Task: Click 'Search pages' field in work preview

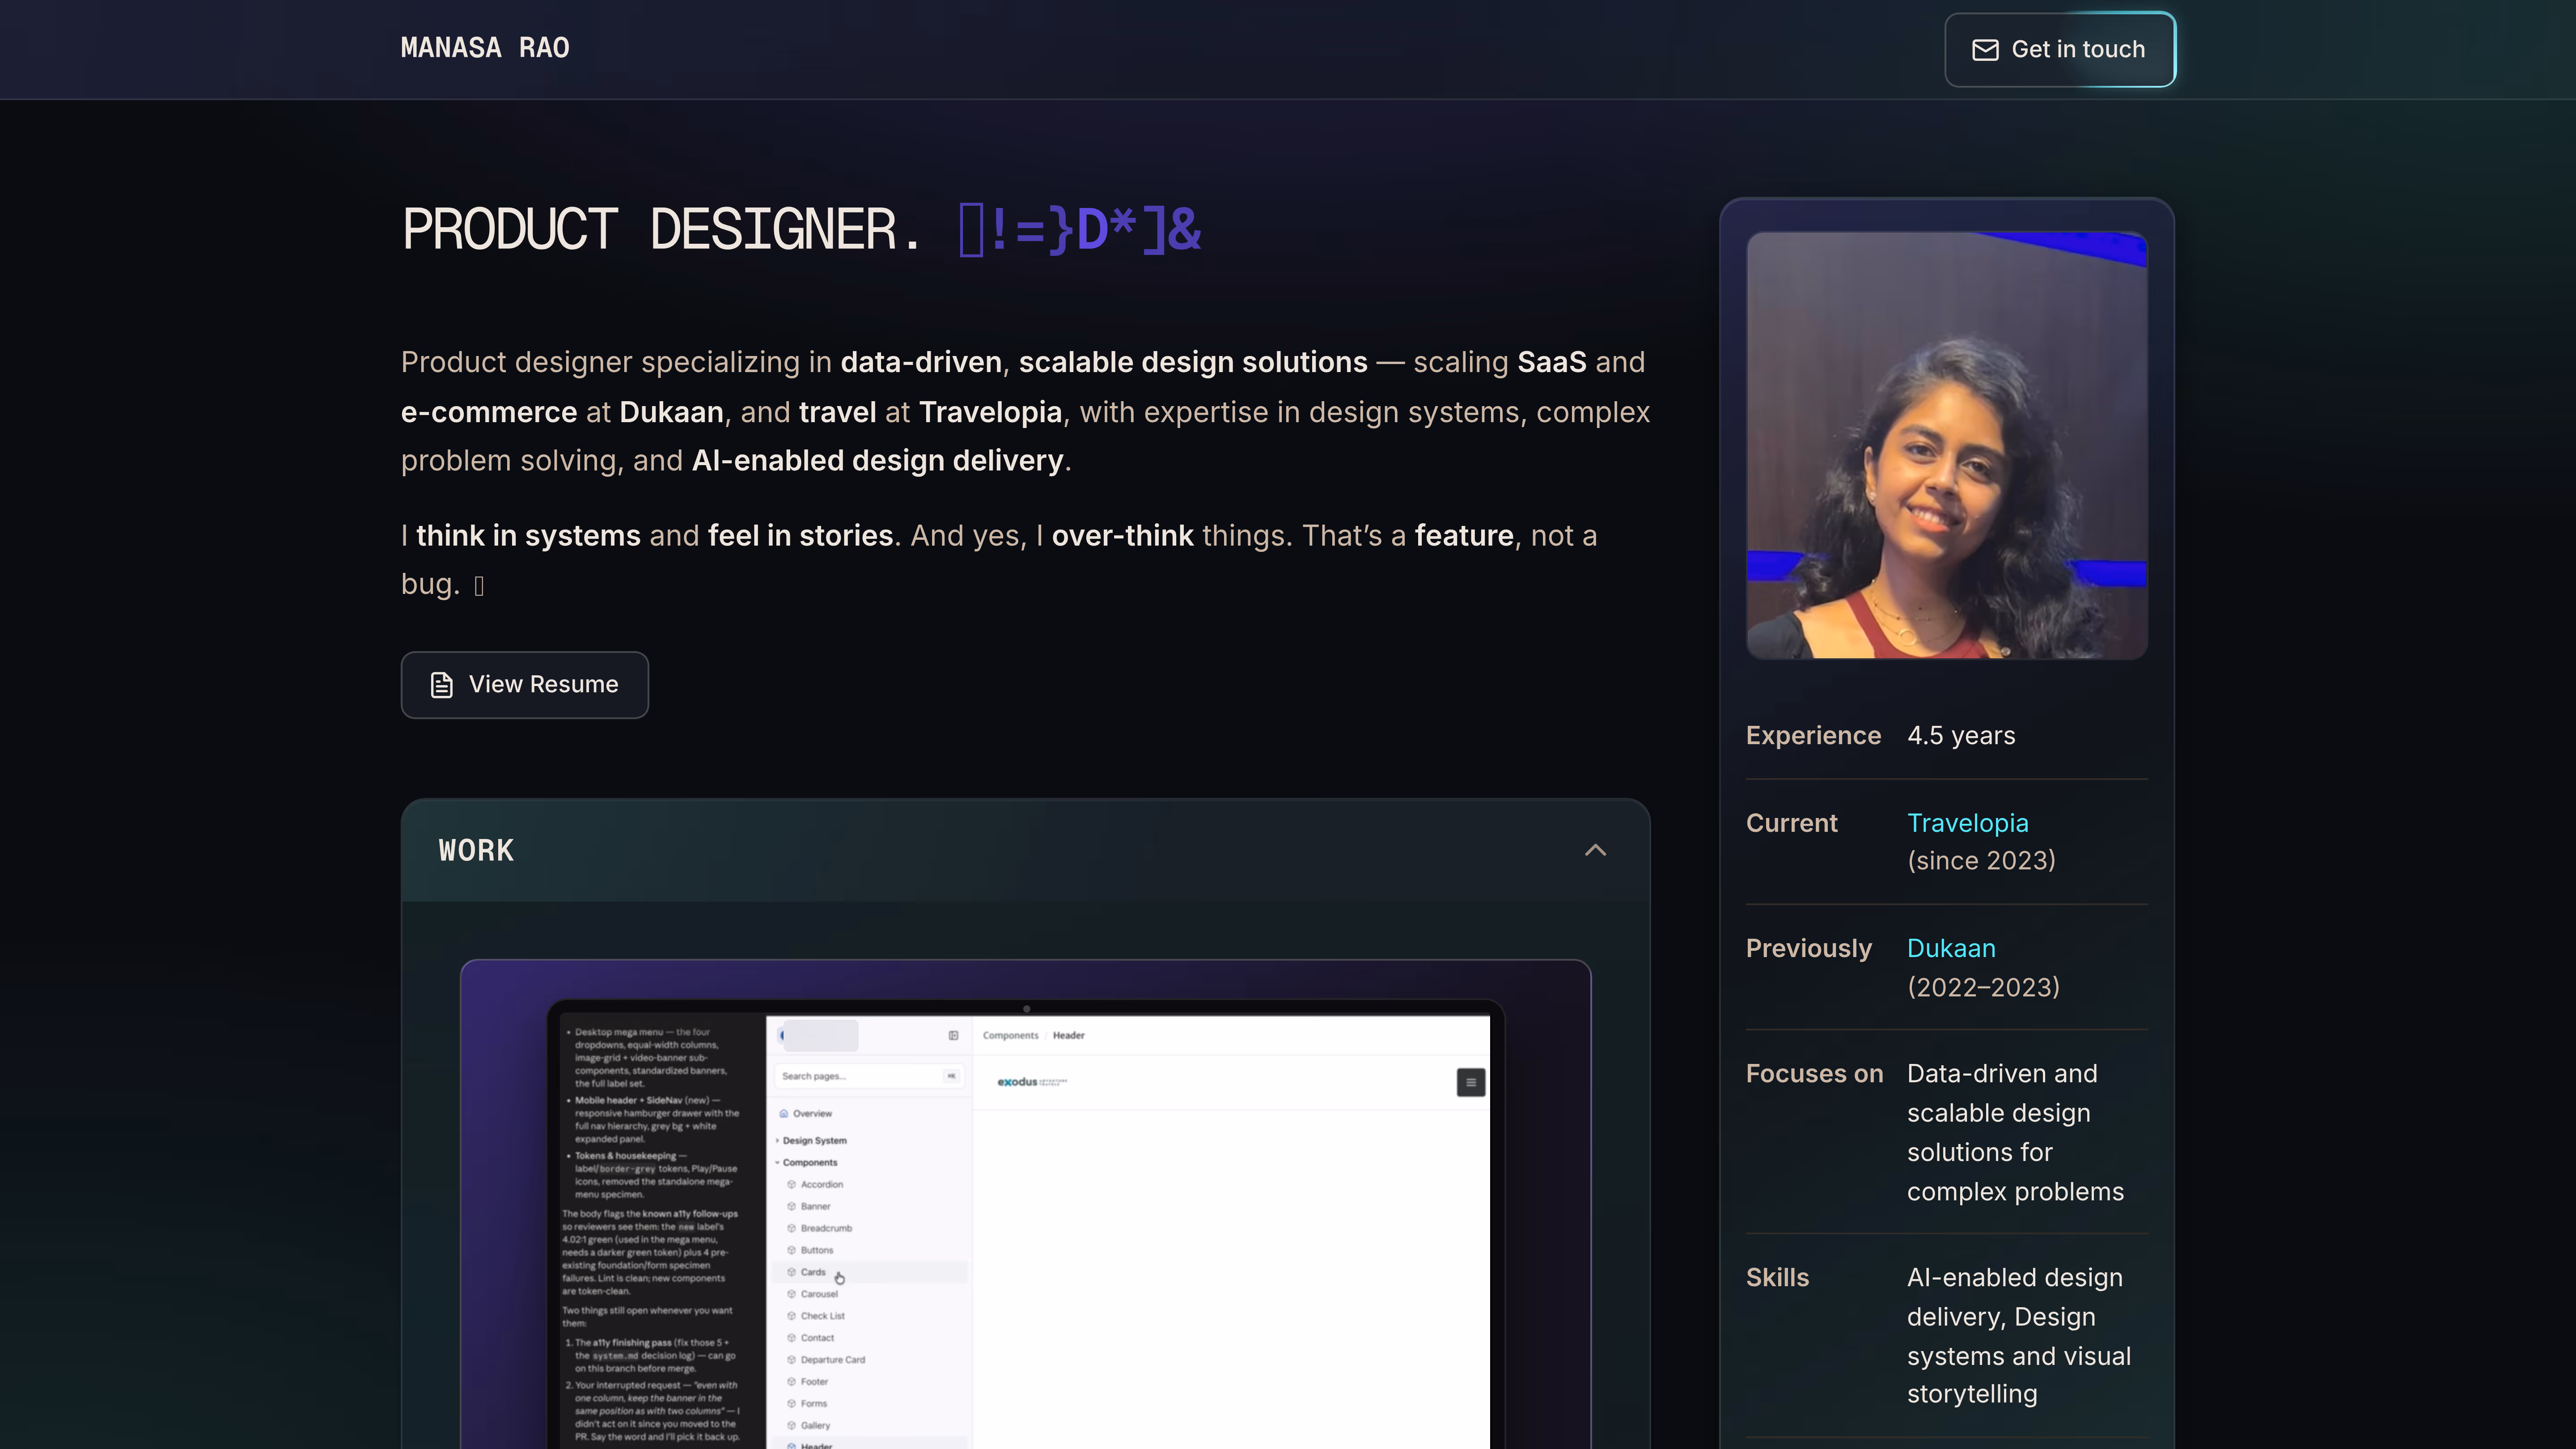Action: coord(868,1076)
